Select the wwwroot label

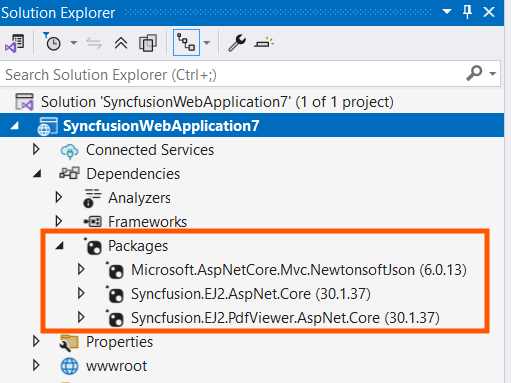(x=116, y=366)
